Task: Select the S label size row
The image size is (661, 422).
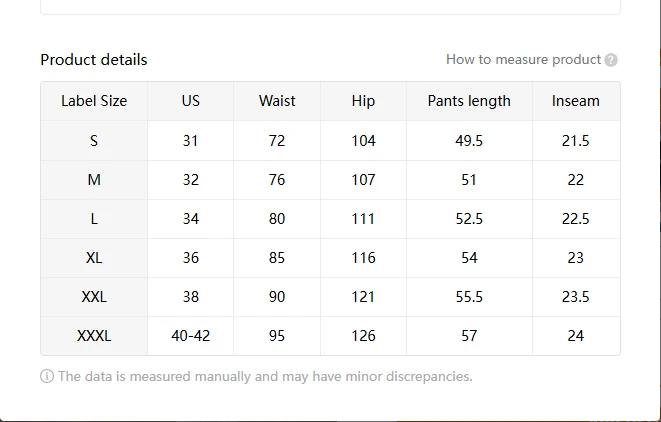Action: point(330,140)
